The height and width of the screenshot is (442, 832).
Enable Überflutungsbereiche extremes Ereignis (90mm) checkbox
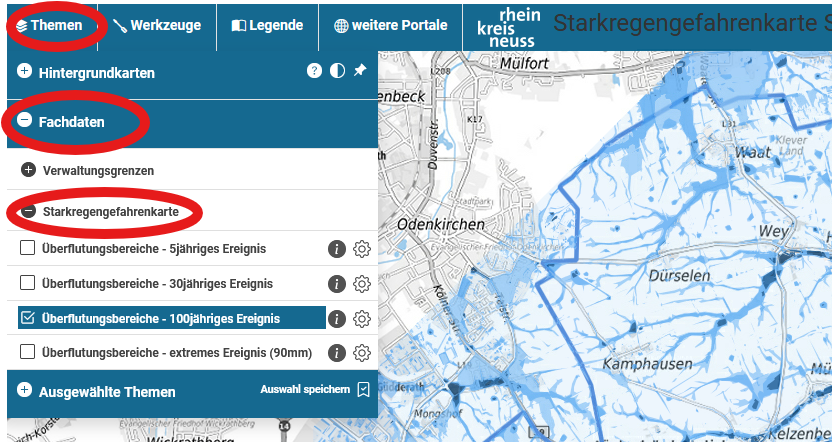(x=28, y=352)
